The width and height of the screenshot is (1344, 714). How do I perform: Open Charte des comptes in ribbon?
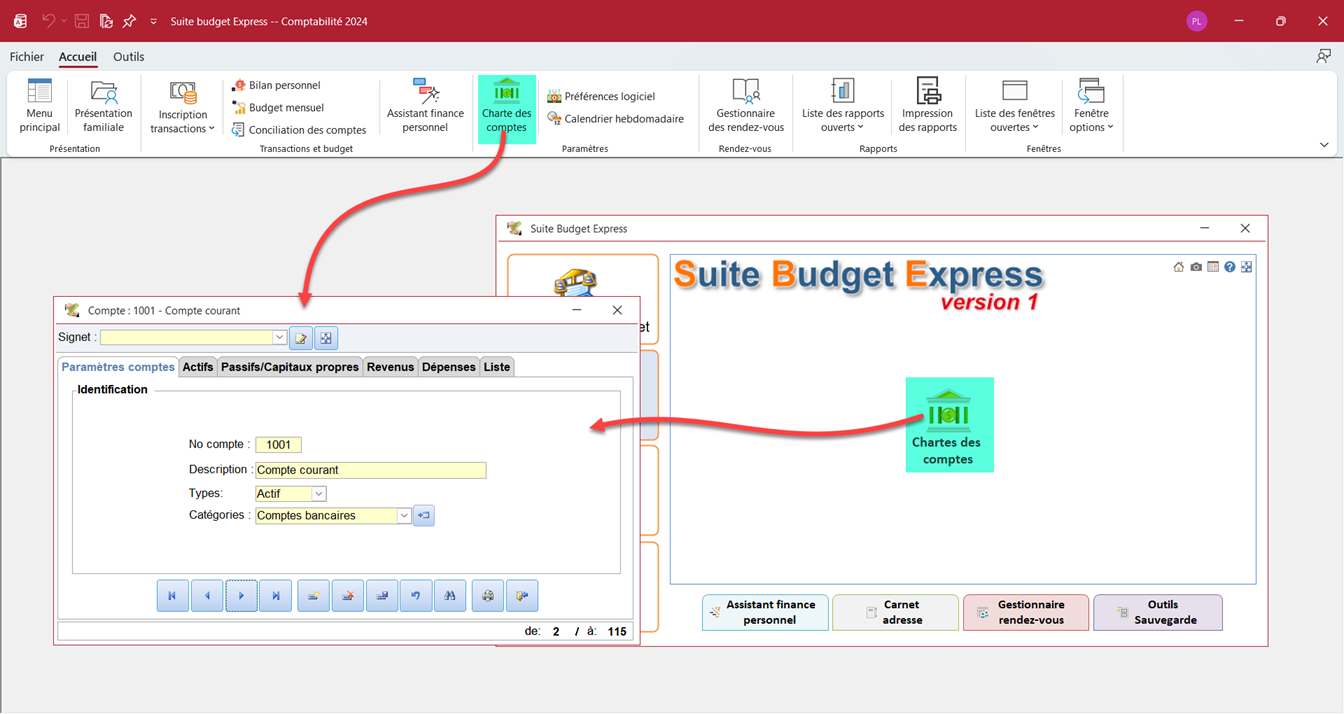pos(506,108)
